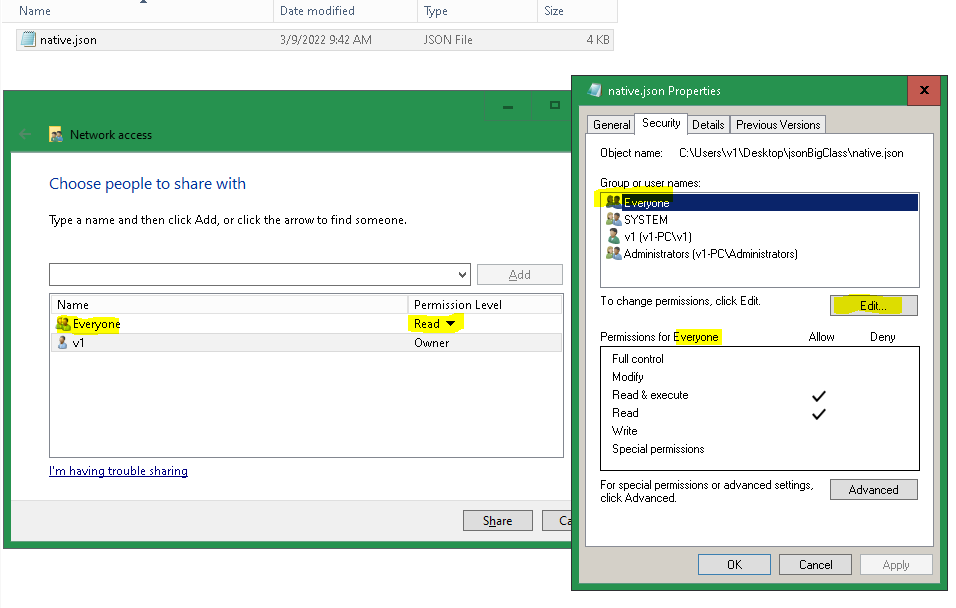Viewport: 956px width, 608px height.
Task: Click the Edit button to change permissions
Action: [873, 305]
